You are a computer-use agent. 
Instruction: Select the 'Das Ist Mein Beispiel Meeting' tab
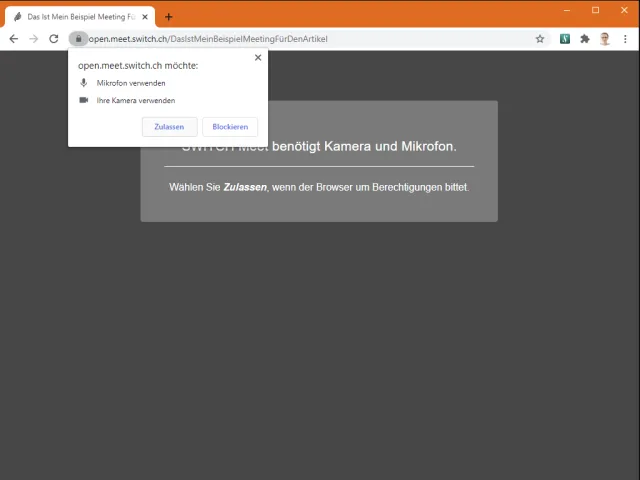(80, 17)
